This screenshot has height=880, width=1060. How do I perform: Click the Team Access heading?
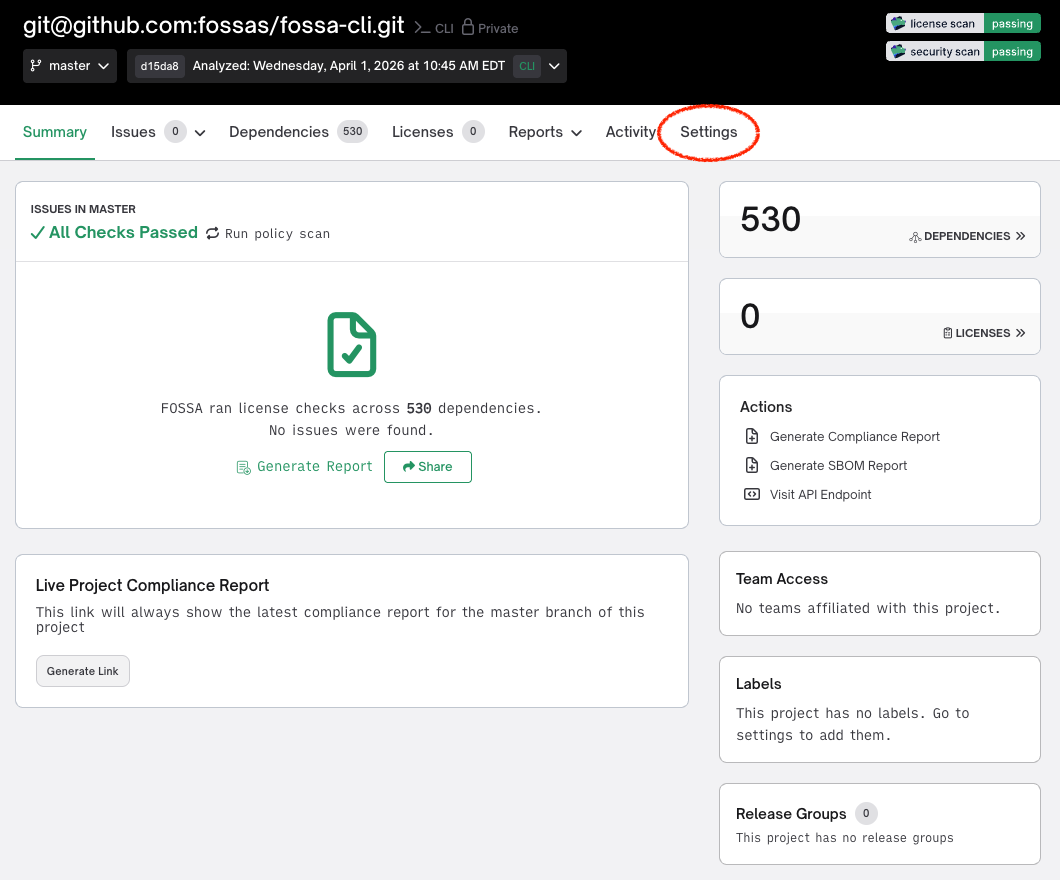(x=781, y=579)
